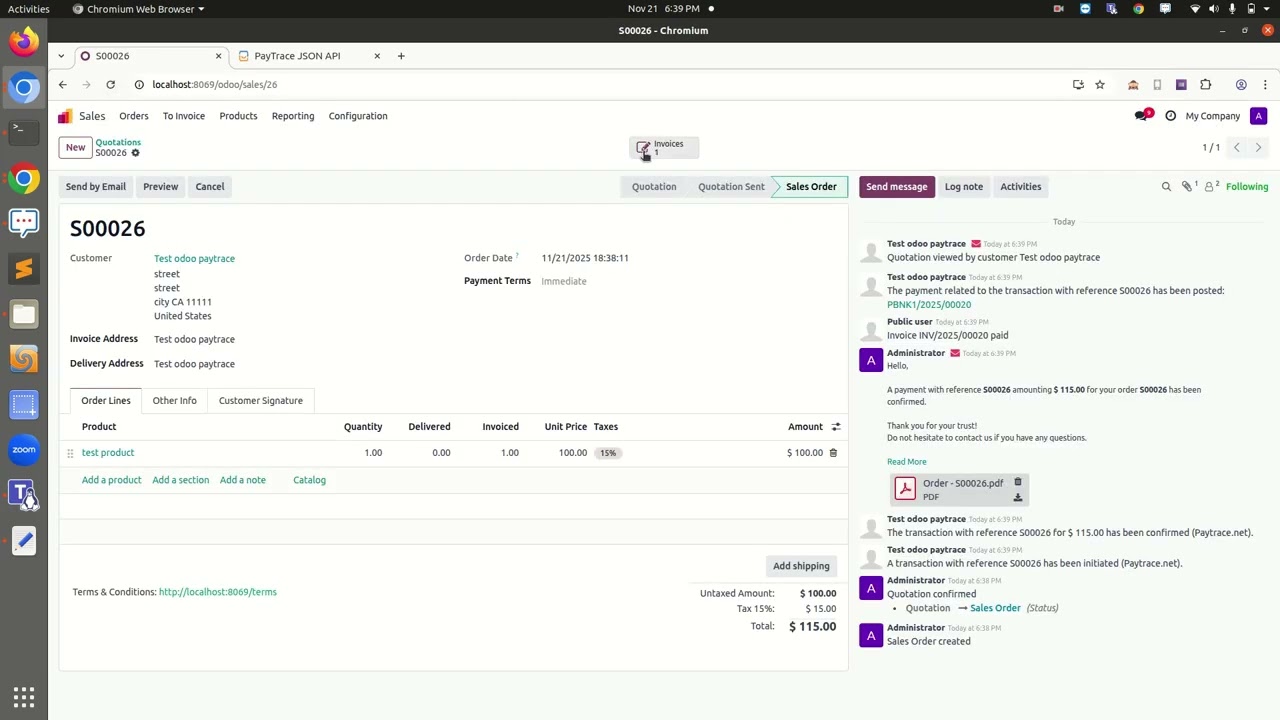
Task: Click the browser address bar
Action: coord(600,85)
